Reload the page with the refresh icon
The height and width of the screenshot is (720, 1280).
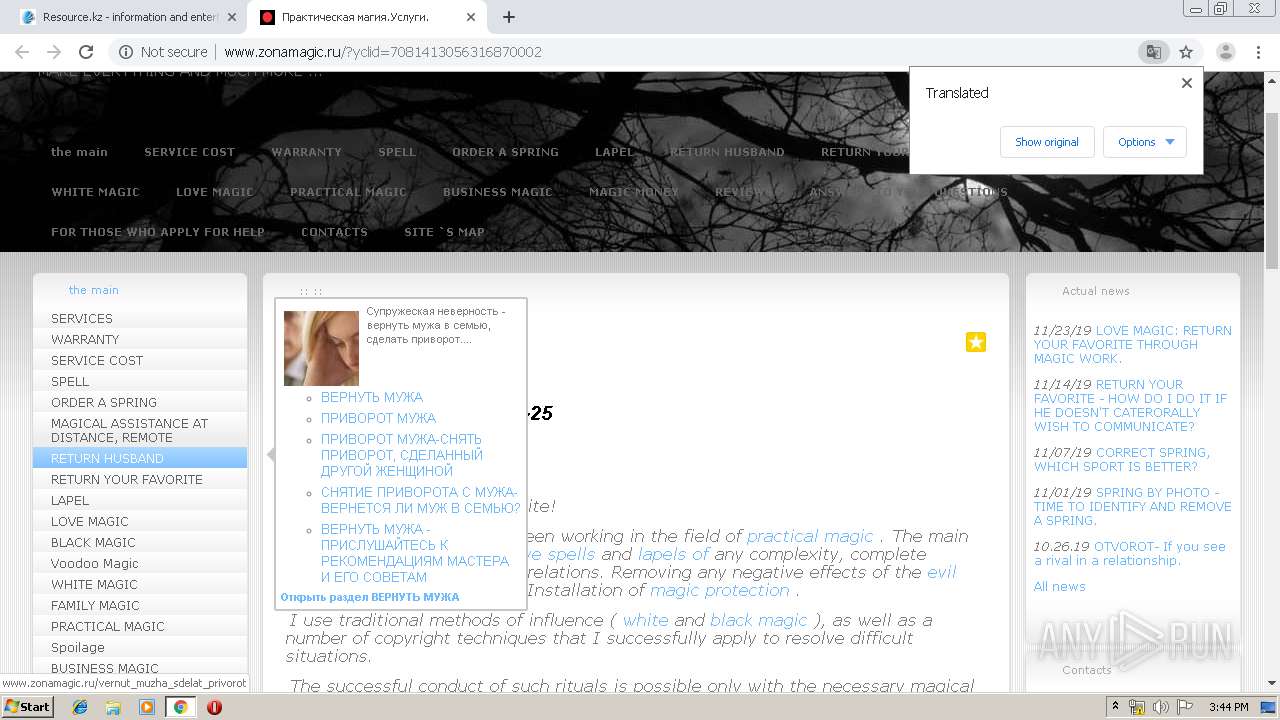coord(86,52)
